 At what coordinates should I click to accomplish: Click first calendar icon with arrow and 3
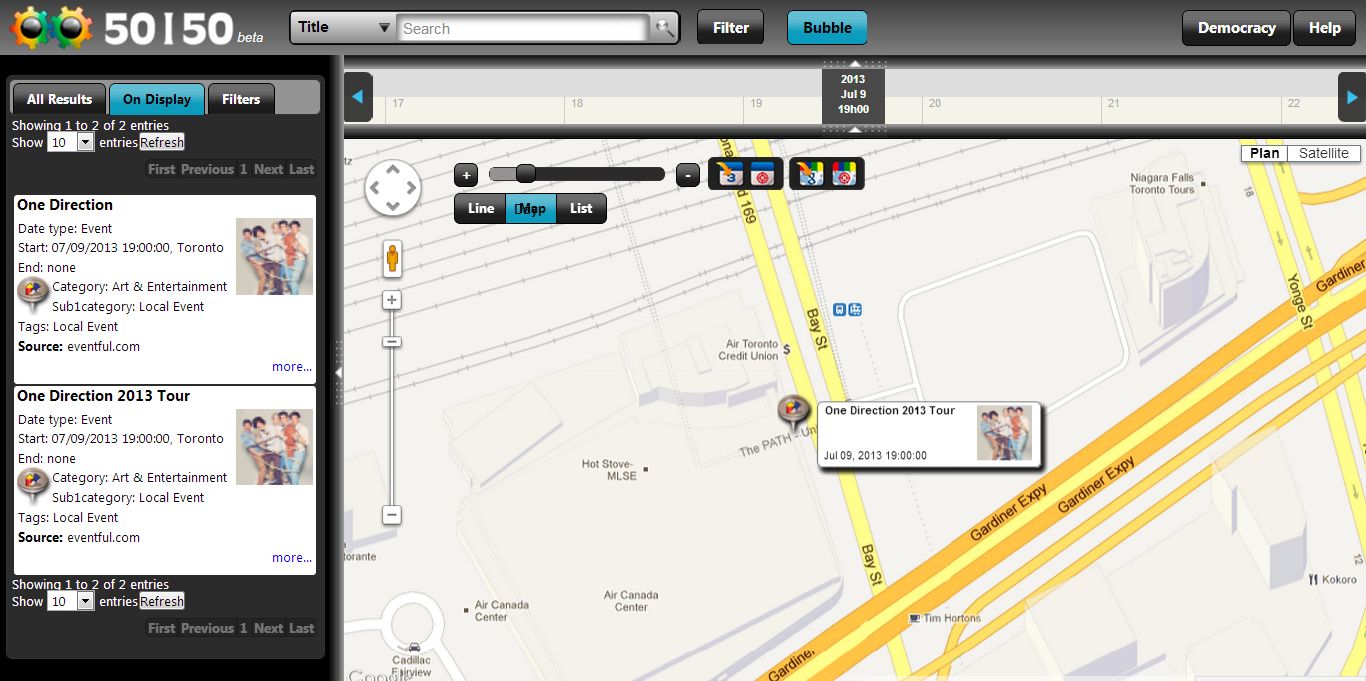pos(731,174)
